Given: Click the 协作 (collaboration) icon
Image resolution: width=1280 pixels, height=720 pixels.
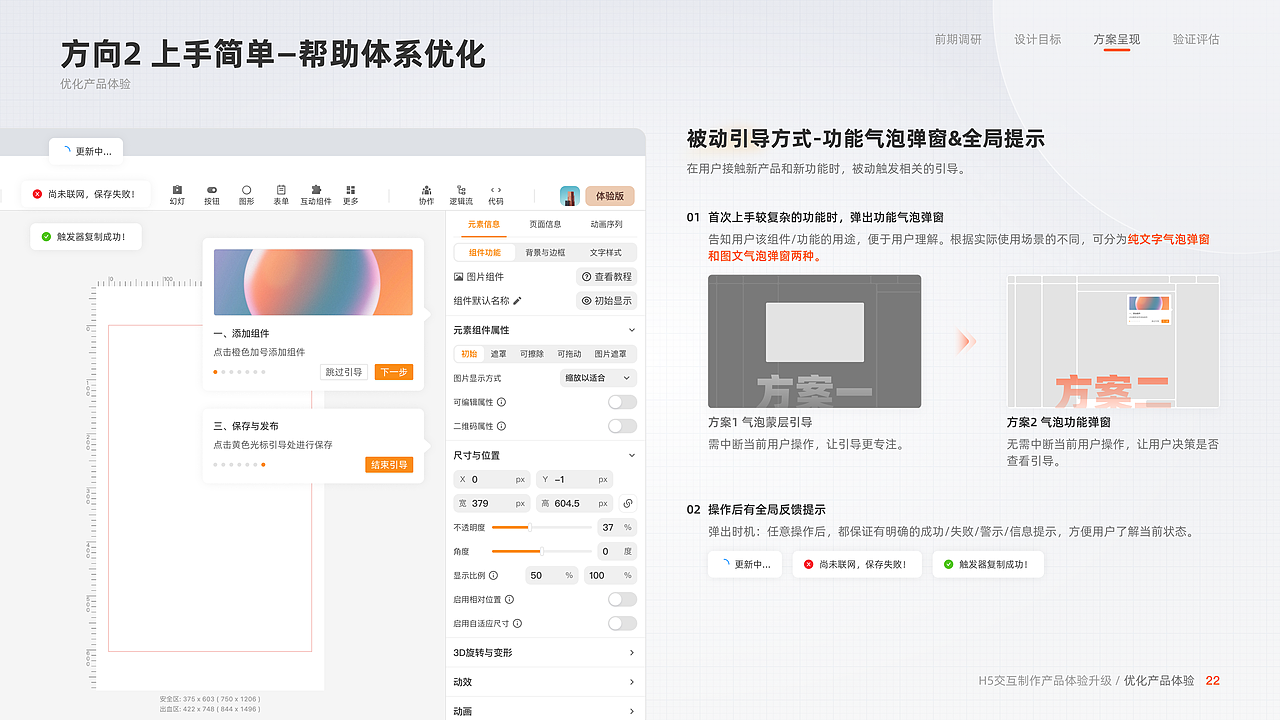Looking at the screenshot, I should (426, 194).
